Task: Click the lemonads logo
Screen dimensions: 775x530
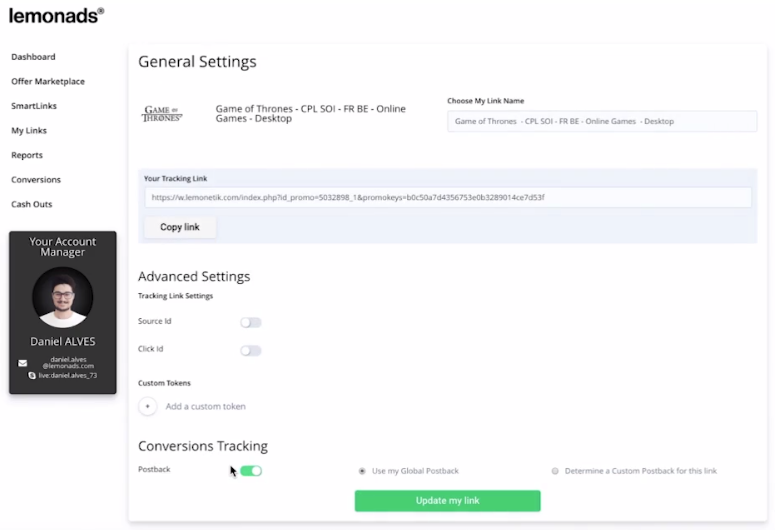Action: click(56, 15)
